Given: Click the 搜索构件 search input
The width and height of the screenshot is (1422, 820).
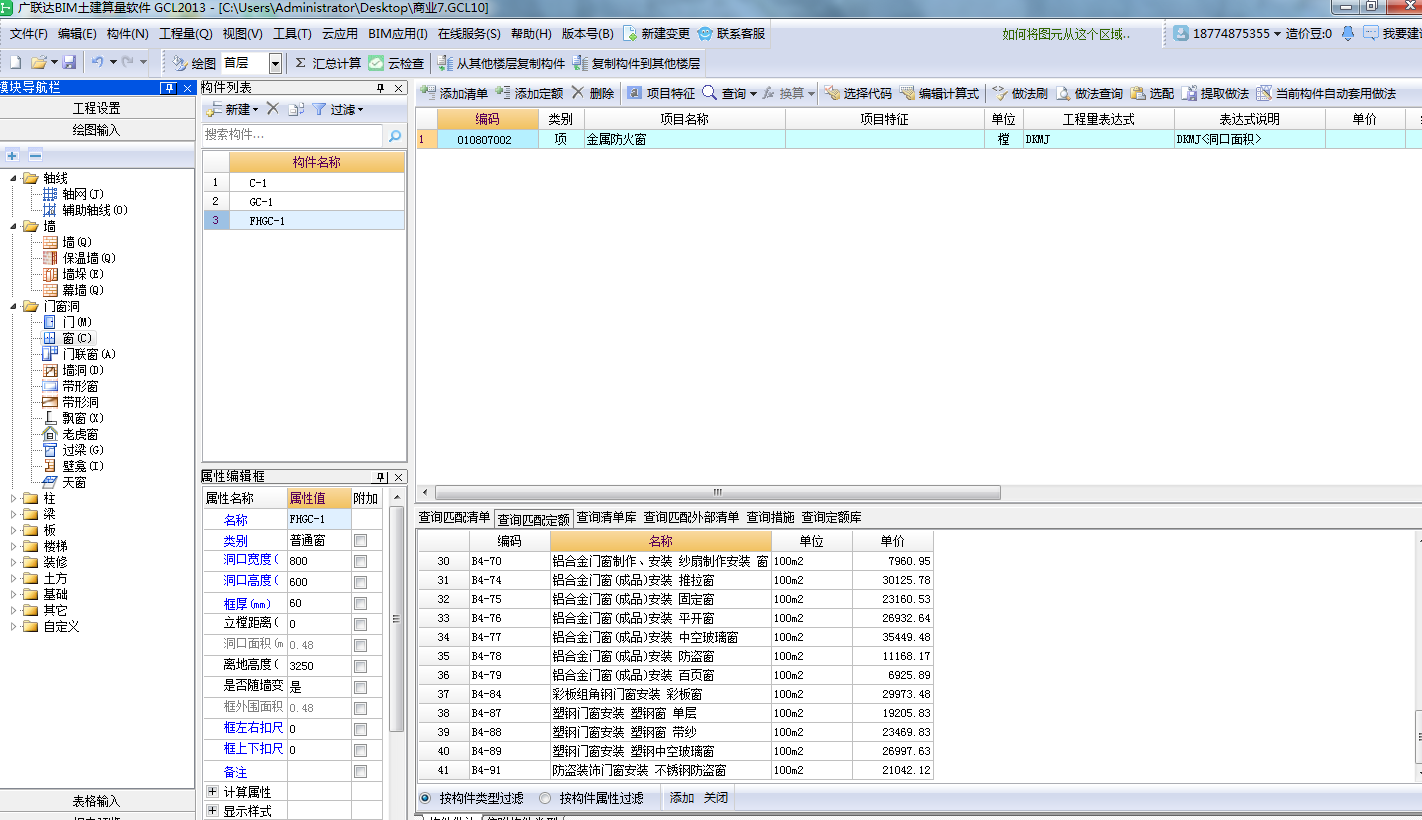Looking at the screenshot, I should [x=292, y=134].
